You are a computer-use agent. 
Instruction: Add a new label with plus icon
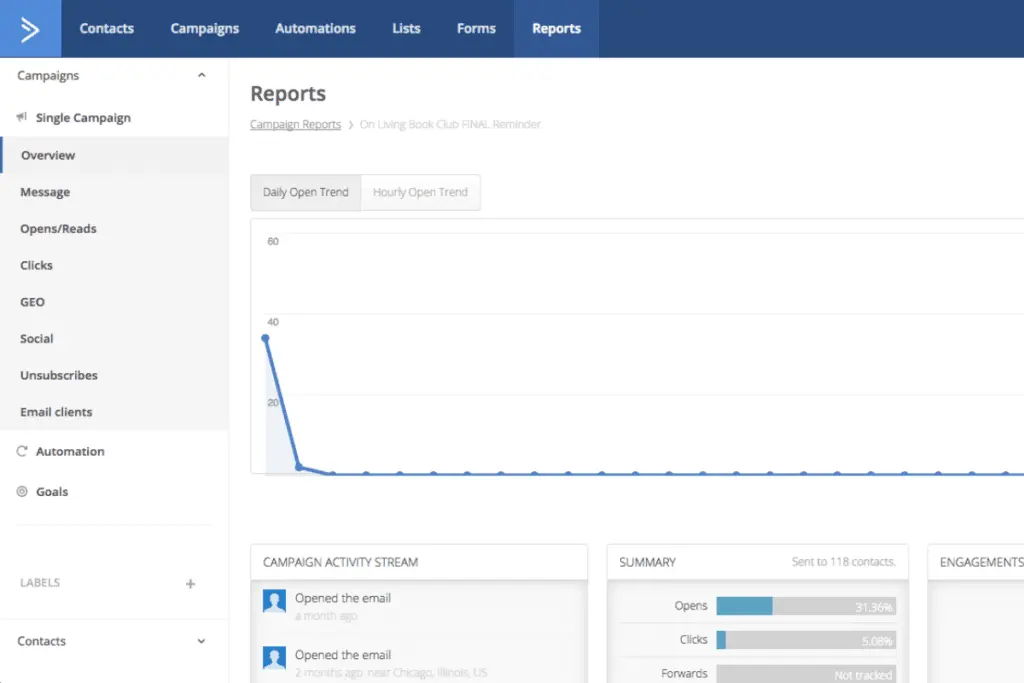(x=190, y=584)
